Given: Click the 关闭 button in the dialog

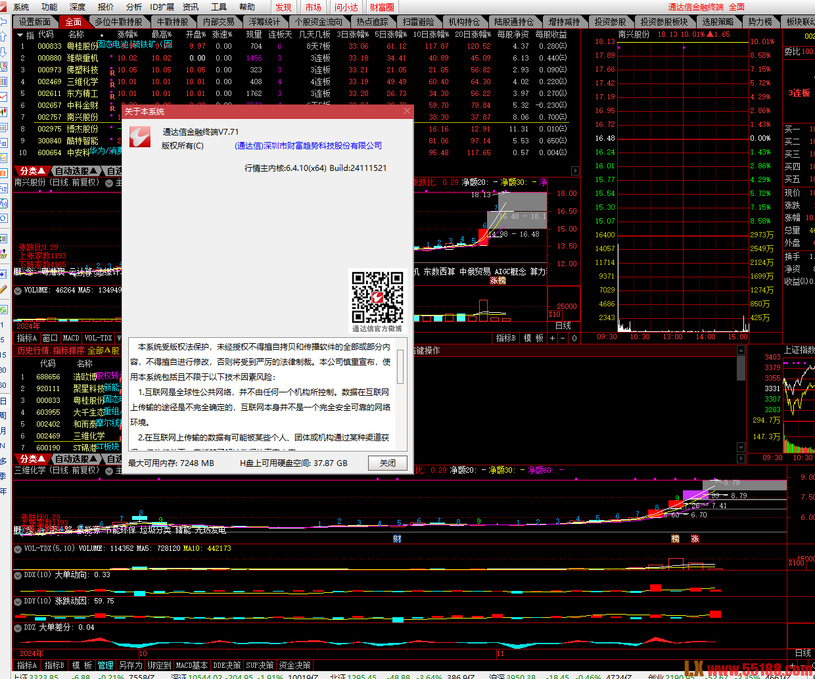Looking at the screenshot, I should coord(387,463).
